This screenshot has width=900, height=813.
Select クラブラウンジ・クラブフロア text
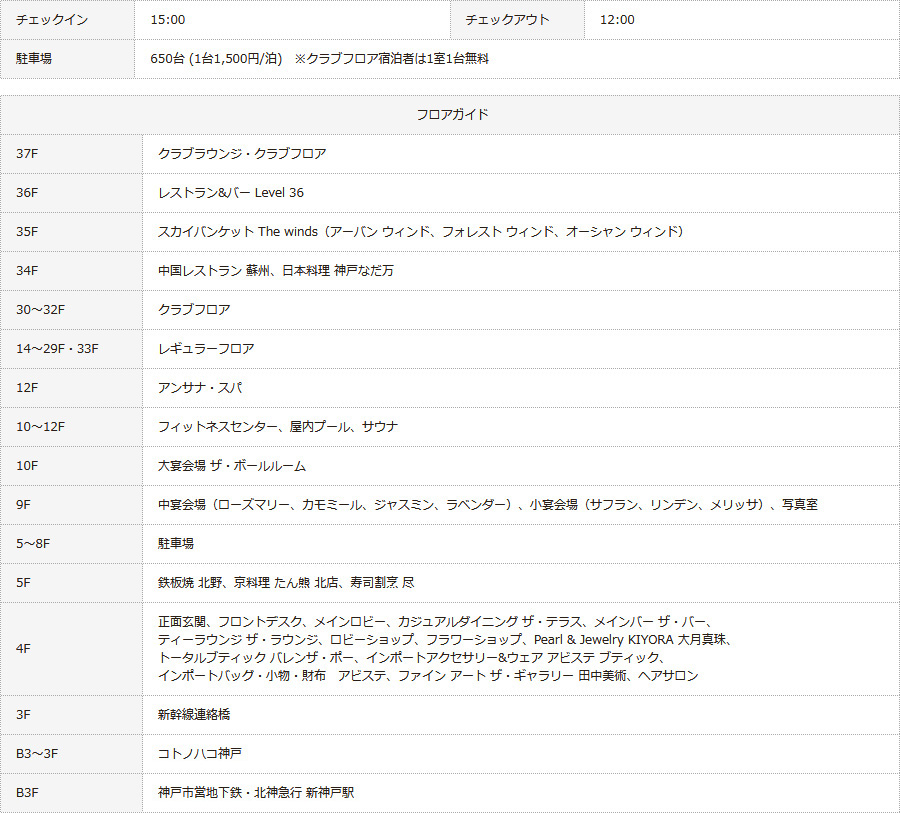click(242, 154)
